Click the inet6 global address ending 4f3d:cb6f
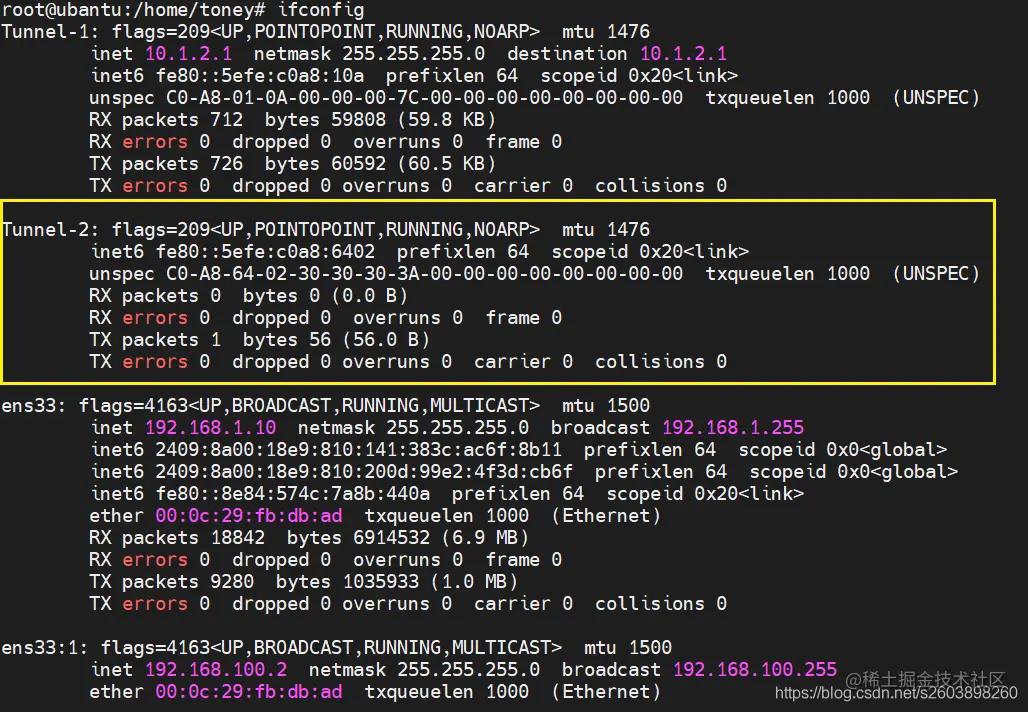This screenshot has height=712, width=1028. (x=364, y=472)
